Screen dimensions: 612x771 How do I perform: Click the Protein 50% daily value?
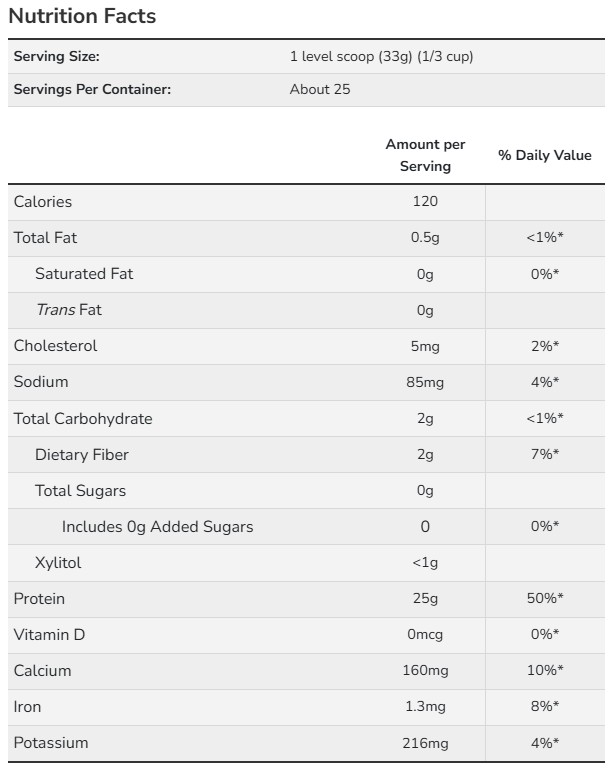coord(545,599)
